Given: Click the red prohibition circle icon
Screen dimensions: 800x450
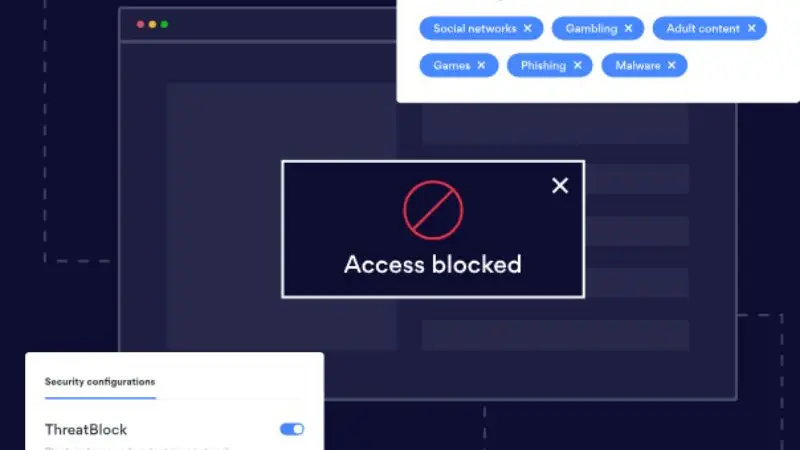Looking at the screenshot, I should [x=433, y=210].
